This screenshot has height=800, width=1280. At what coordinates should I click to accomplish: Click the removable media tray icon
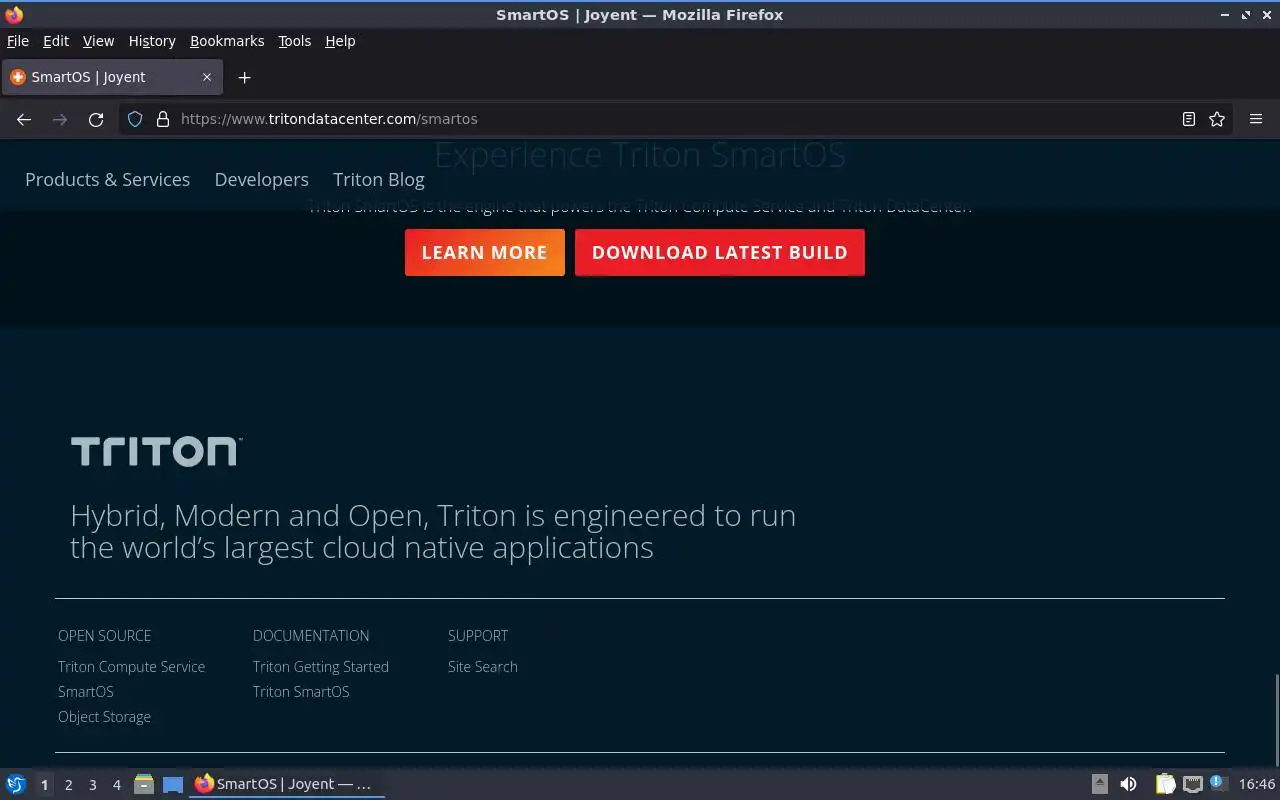click(x=1099, y=784)
